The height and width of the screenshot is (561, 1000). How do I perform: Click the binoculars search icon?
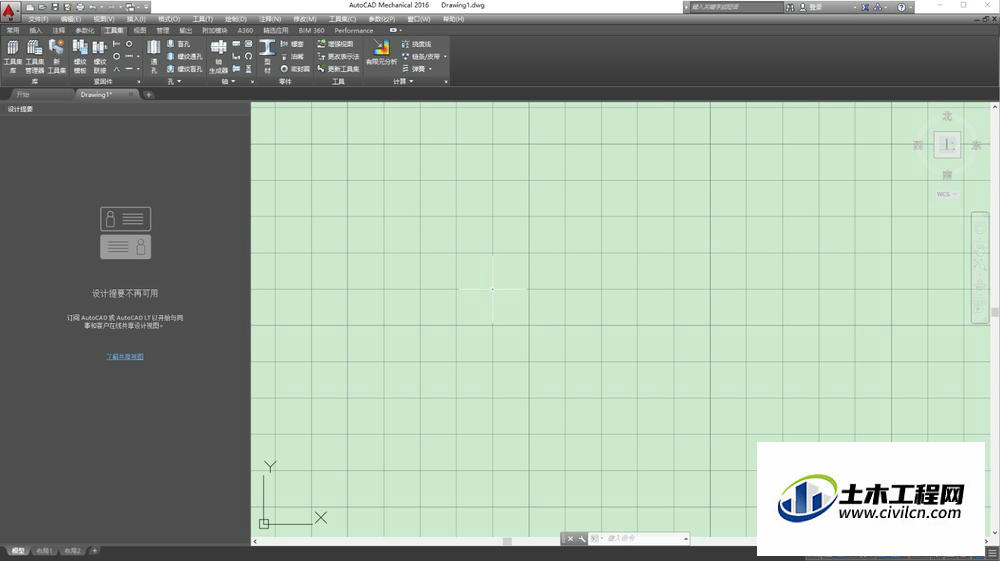790,7
